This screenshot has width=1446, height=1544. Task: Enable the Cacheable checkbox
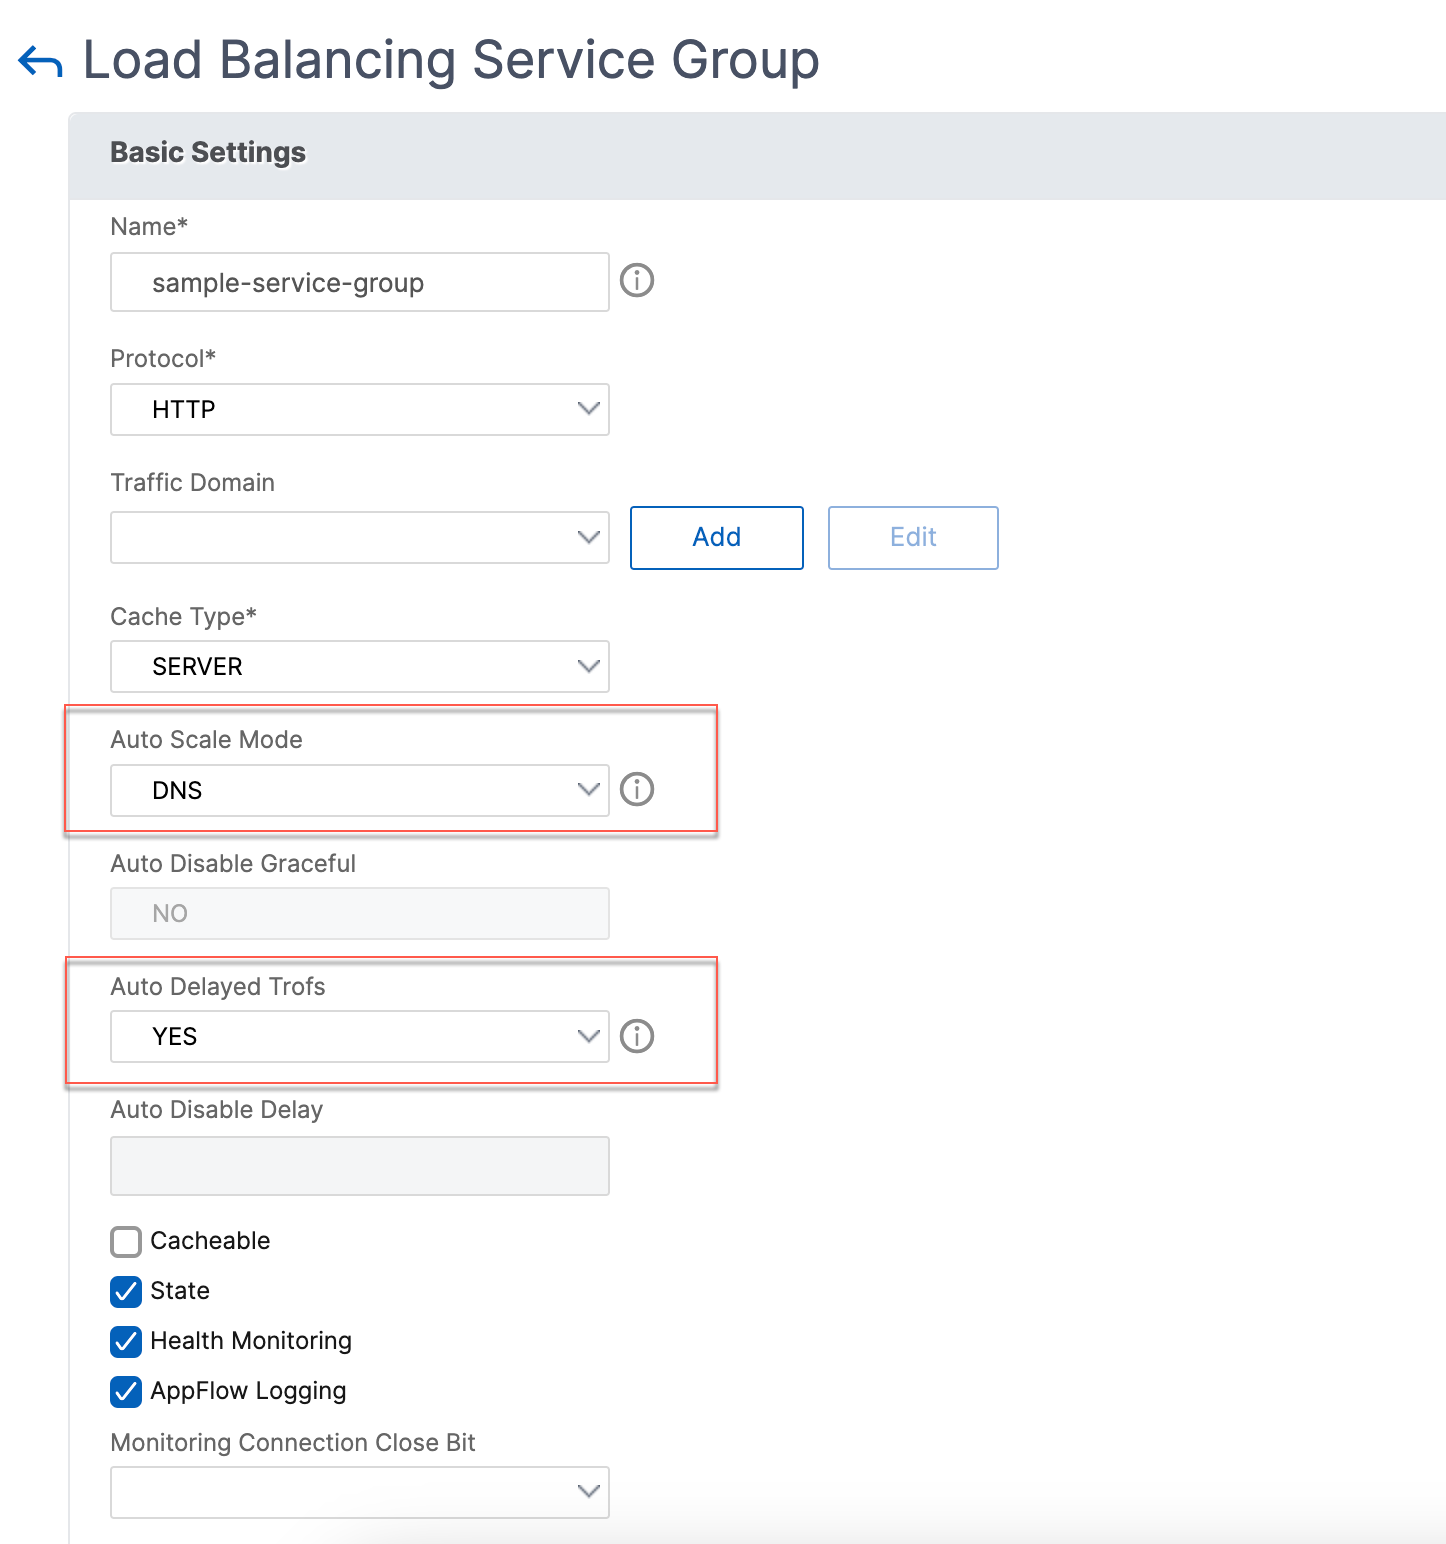coord(126,1241)
